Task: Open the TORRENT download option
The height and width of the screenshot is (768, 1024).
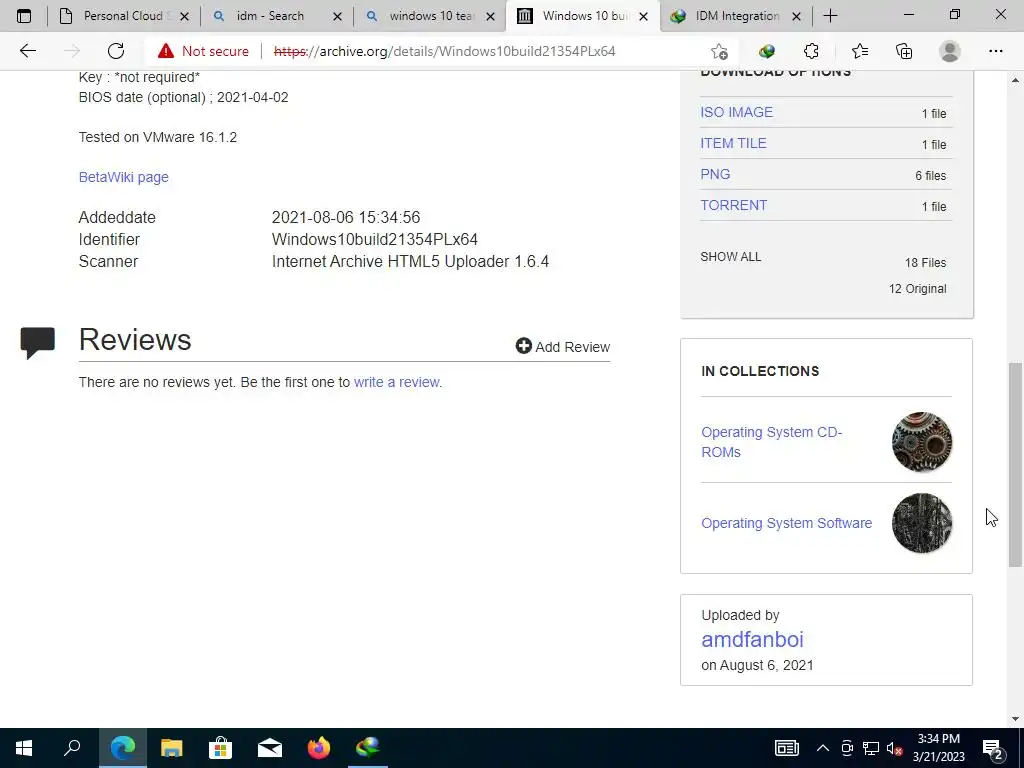Action: (733, 205)
